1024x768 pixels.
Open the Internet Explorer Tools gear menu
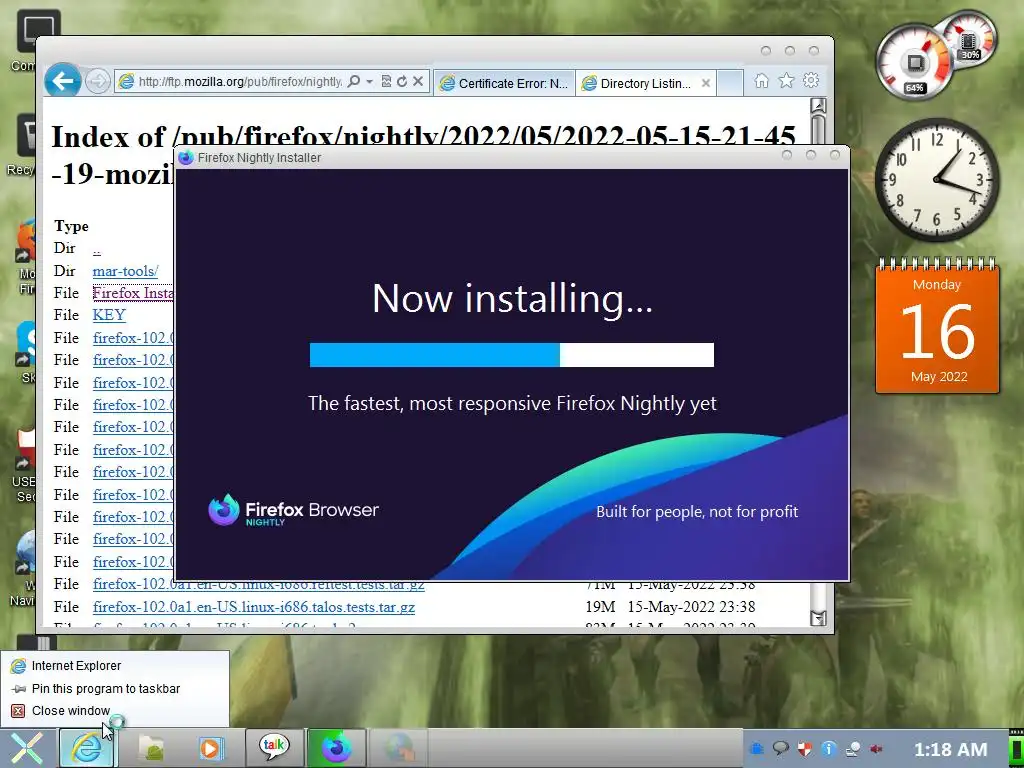810,80
